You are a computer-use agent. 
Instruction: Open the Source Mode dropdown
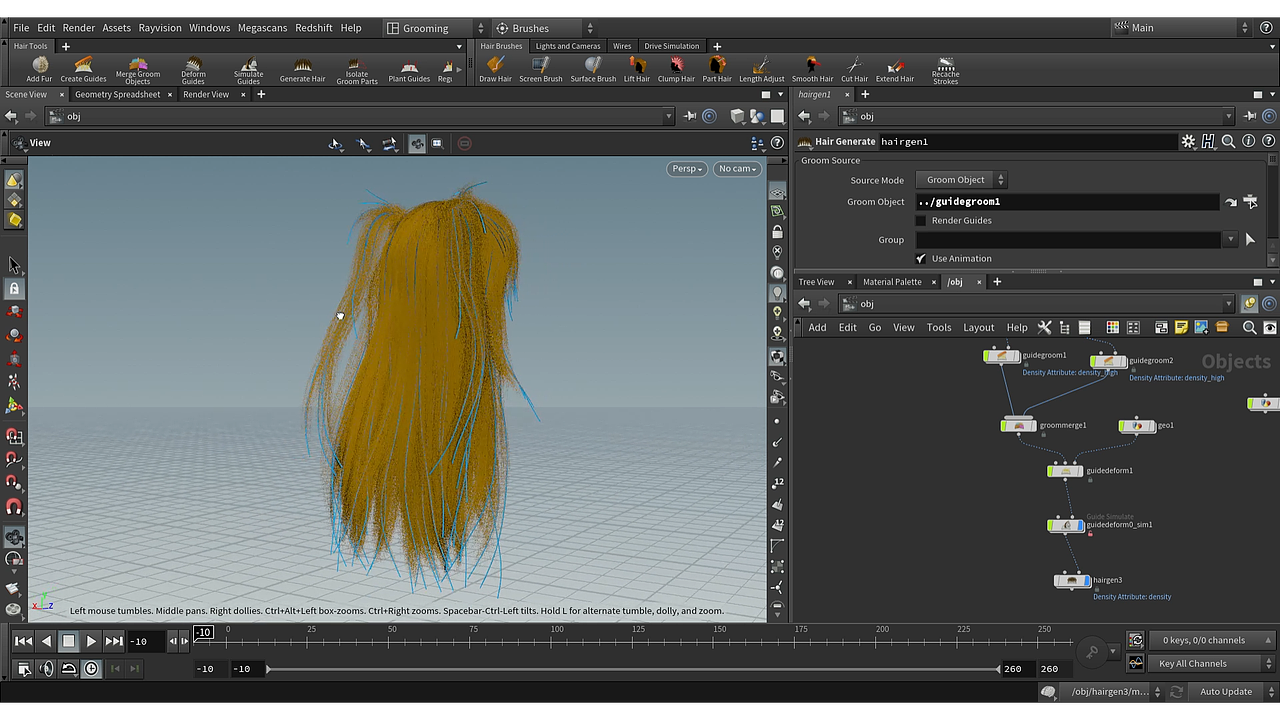[x=961, y=180]
